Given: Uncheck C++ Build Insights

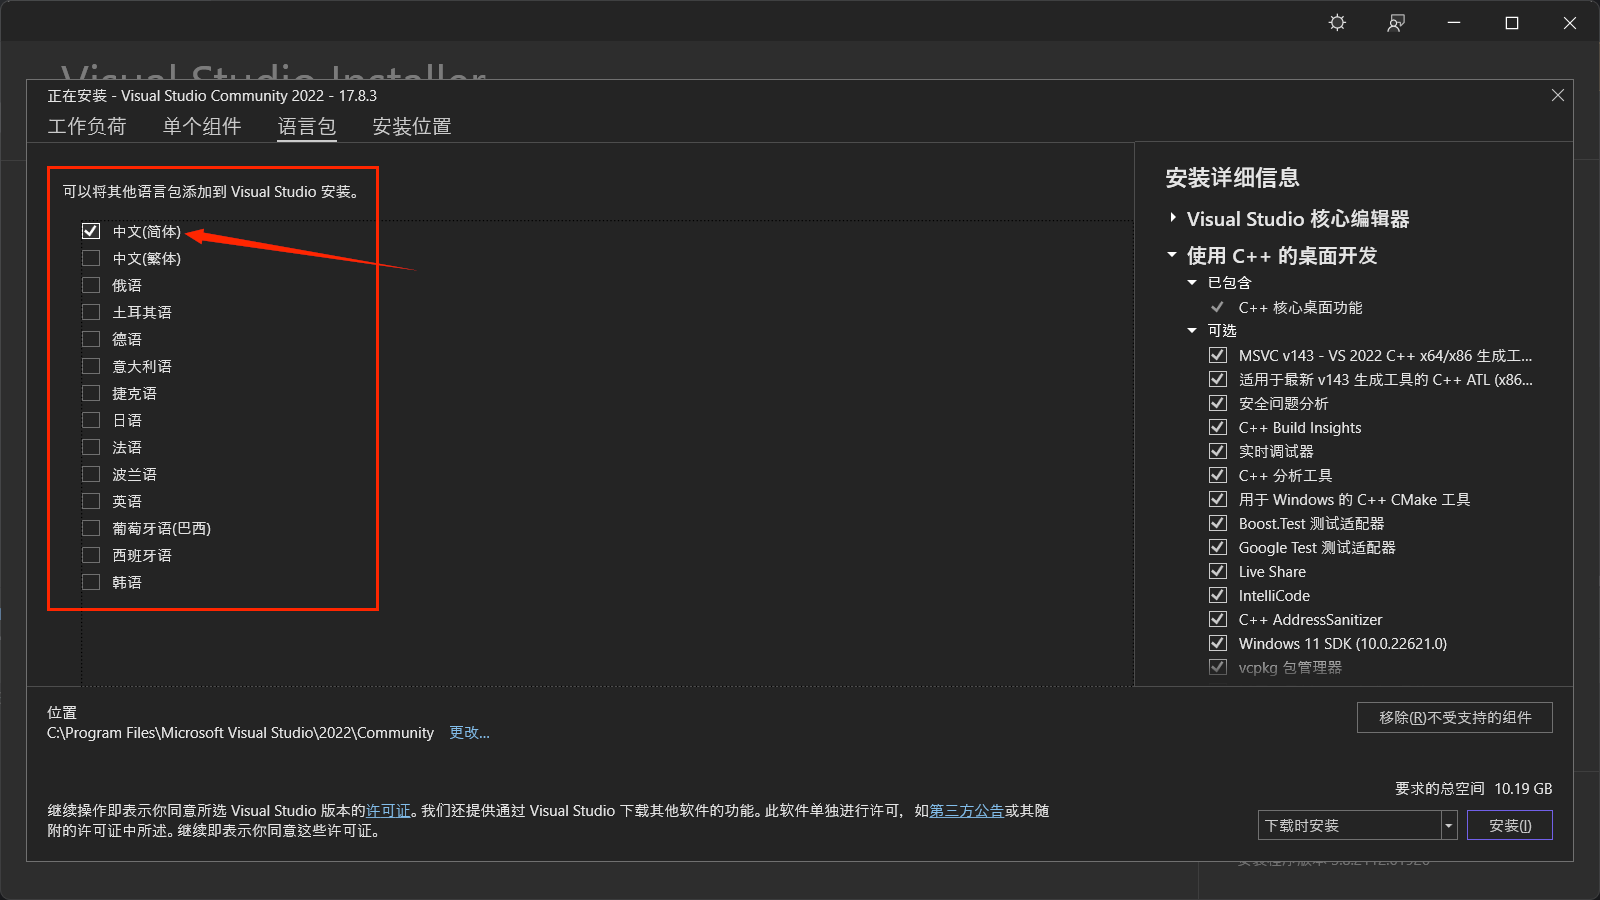Looking at the screenshot, I should pyautogui.click(x=1218, y=427).
